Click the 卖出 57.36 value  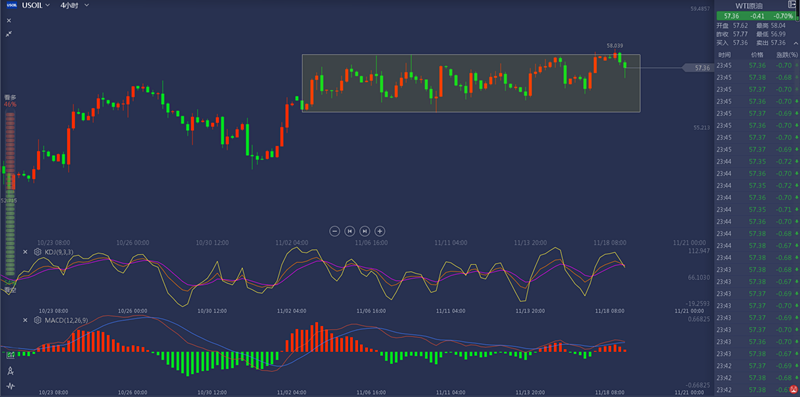[x=778, y=43]
